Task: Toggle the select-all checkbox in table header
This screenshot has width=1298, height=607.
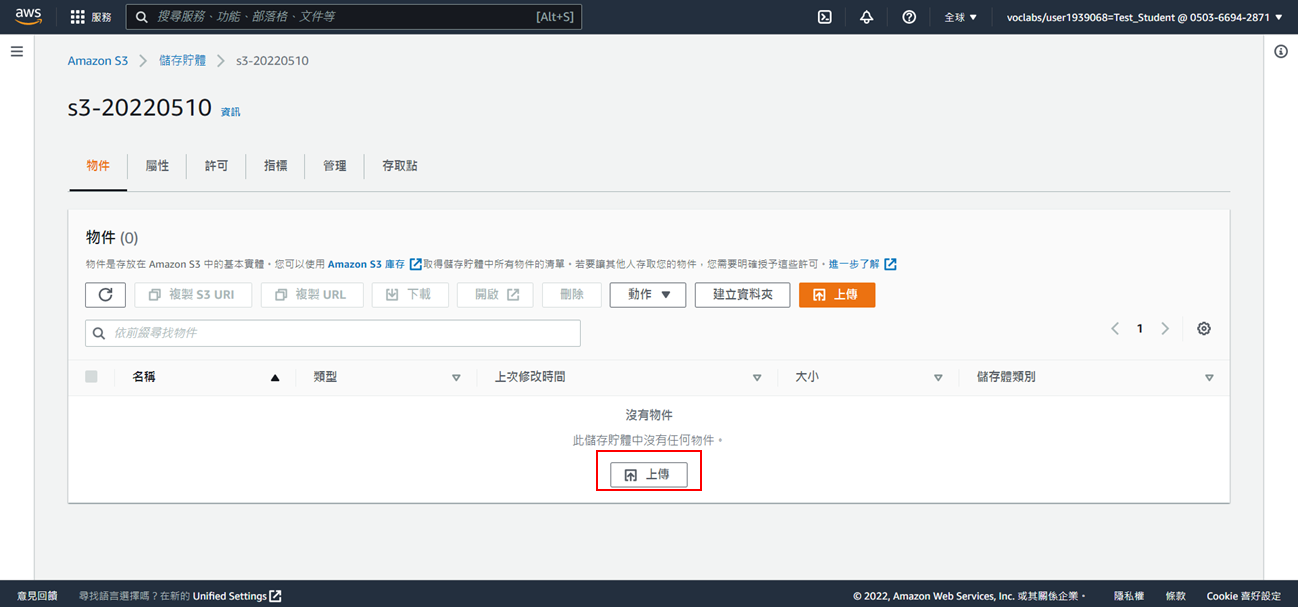Action: coord(92,377)
